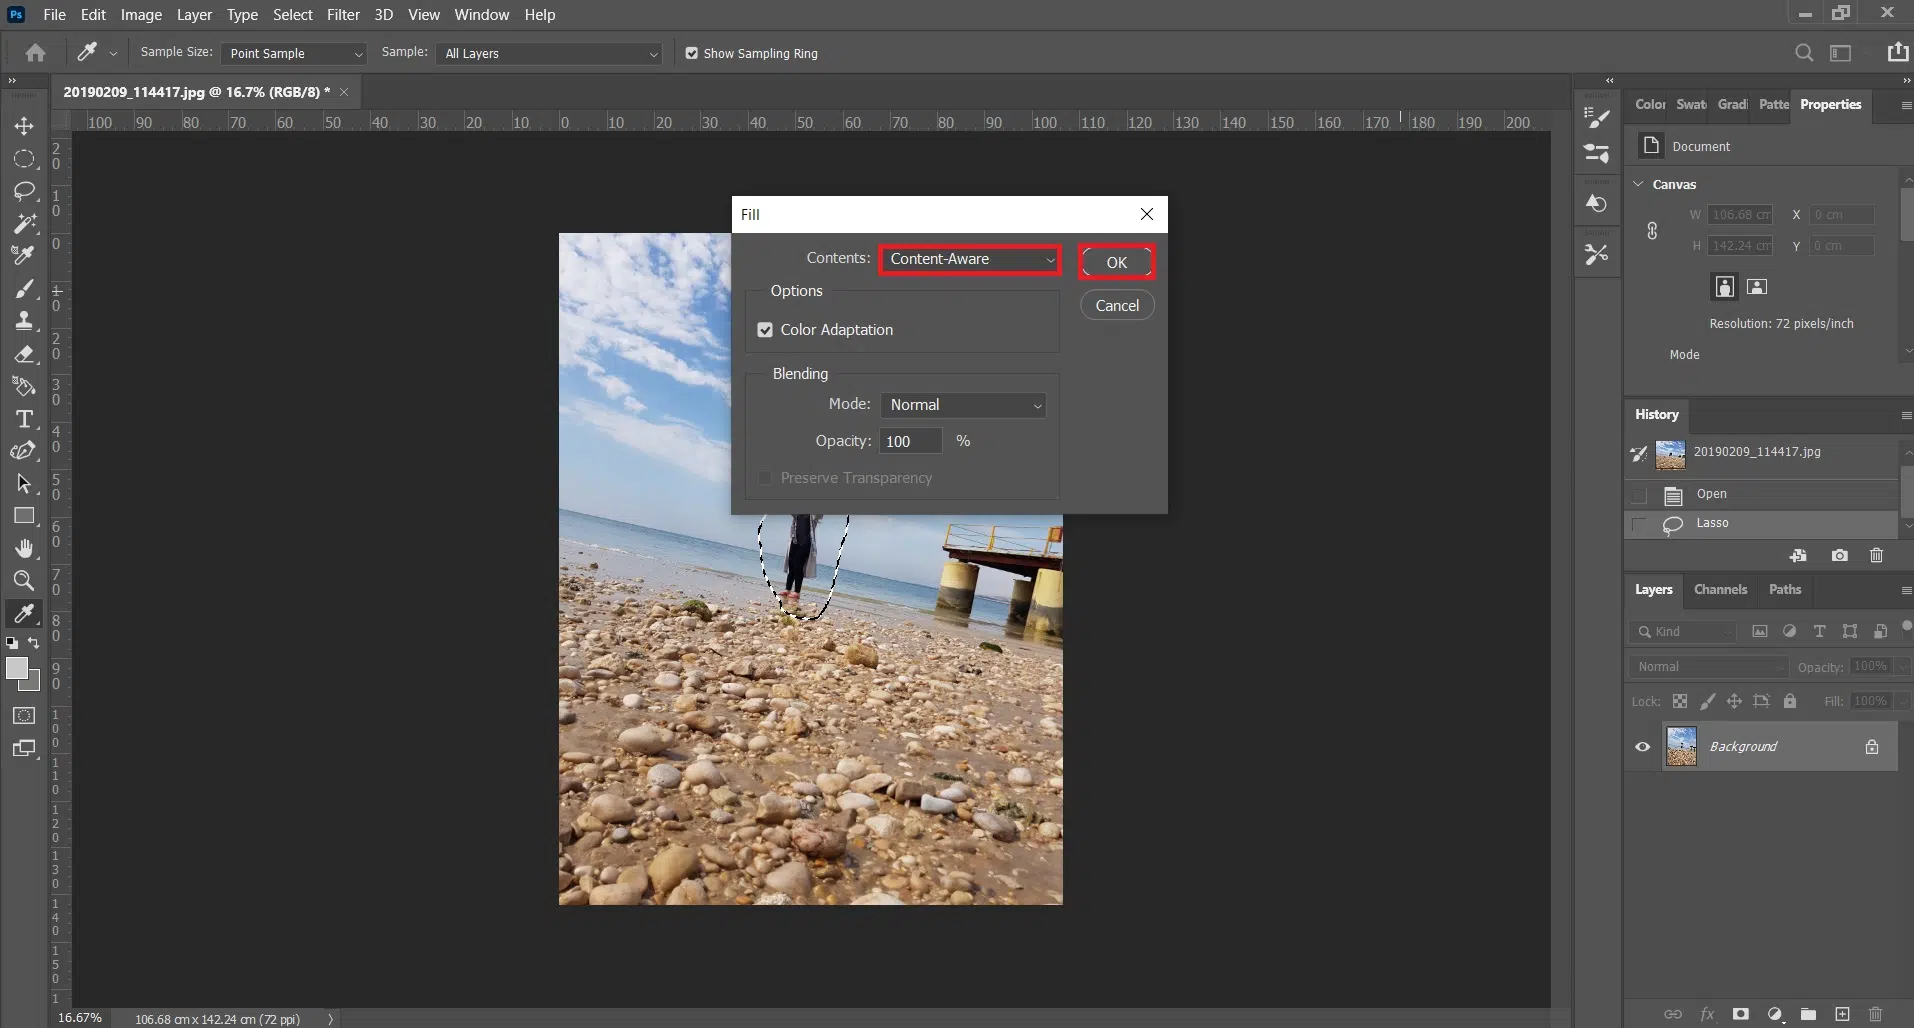Select the Eraser tool
The image size is (1914, 1028).
pyautogui.click(x=24, y=354)
